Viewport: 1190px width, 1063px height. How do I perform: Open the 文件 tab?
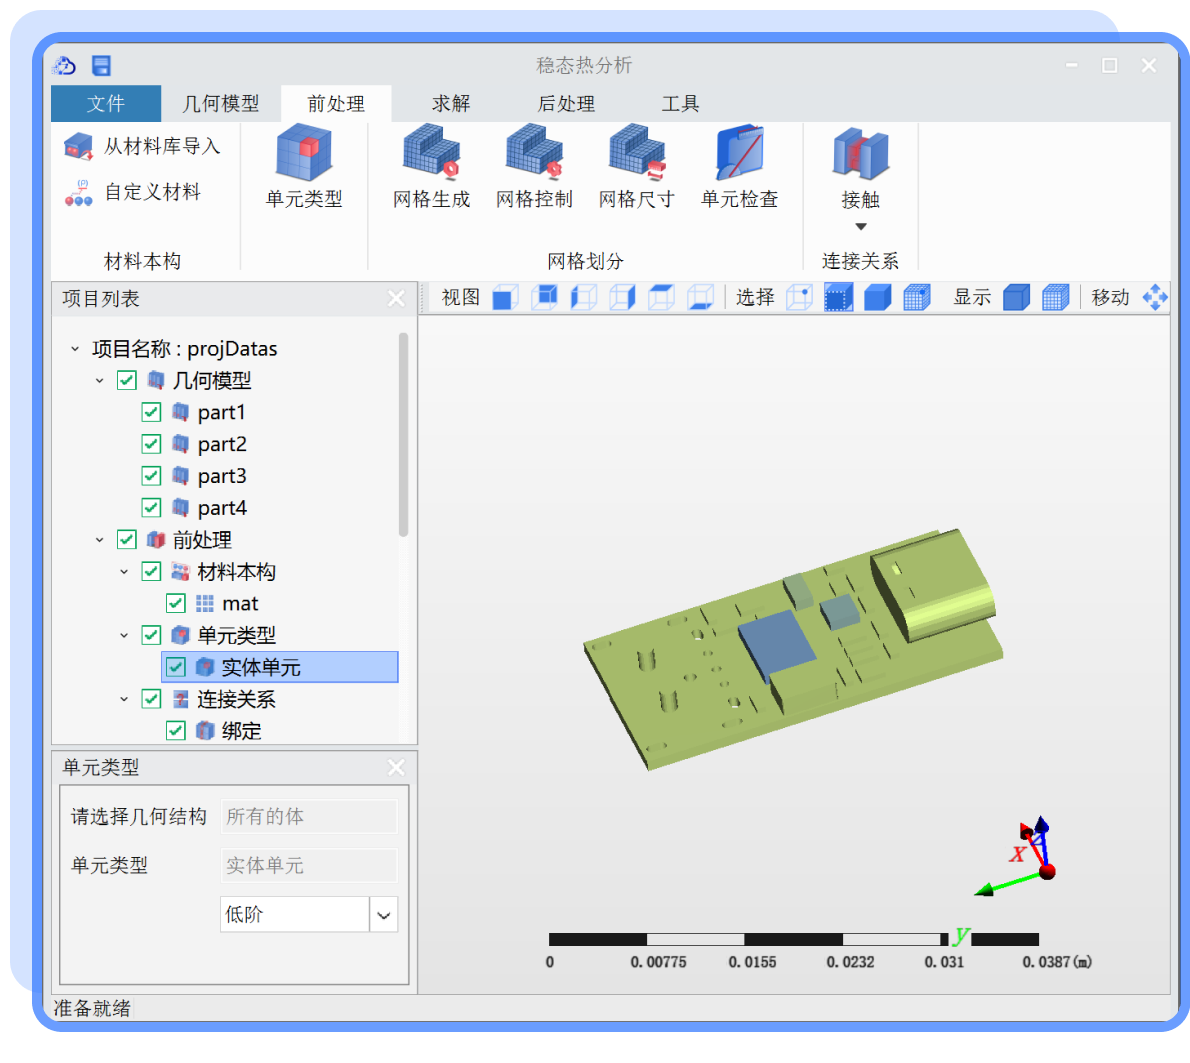105,103
